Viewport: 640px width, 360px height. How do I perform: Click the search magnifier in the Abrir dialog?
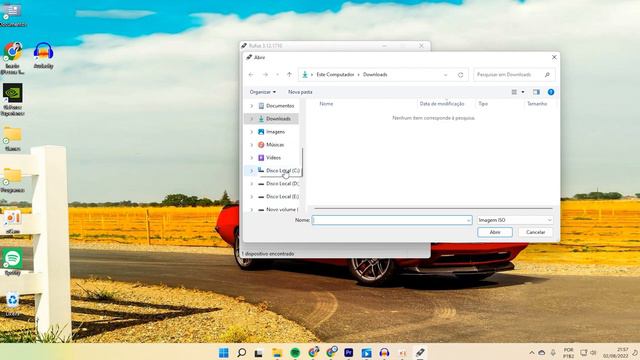pyautogui.click(x=547, y=75)
